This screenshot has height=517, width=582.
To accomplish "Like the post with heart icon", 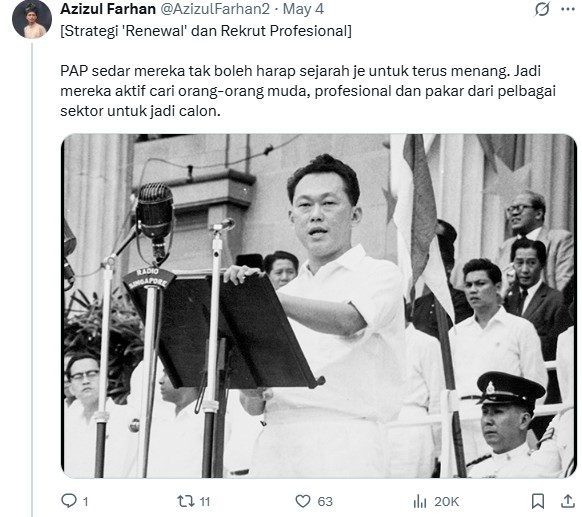I will pyautogui.click(x=303, y=501).
